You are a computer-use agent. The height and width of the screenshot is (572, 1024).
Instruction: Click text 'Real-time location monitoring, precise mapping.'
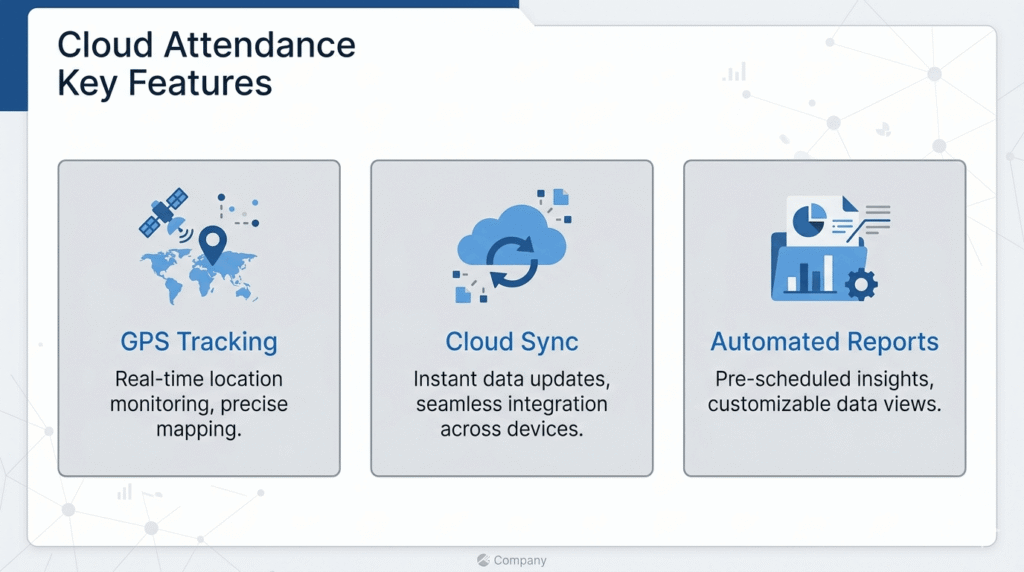[x=199, y=404]
